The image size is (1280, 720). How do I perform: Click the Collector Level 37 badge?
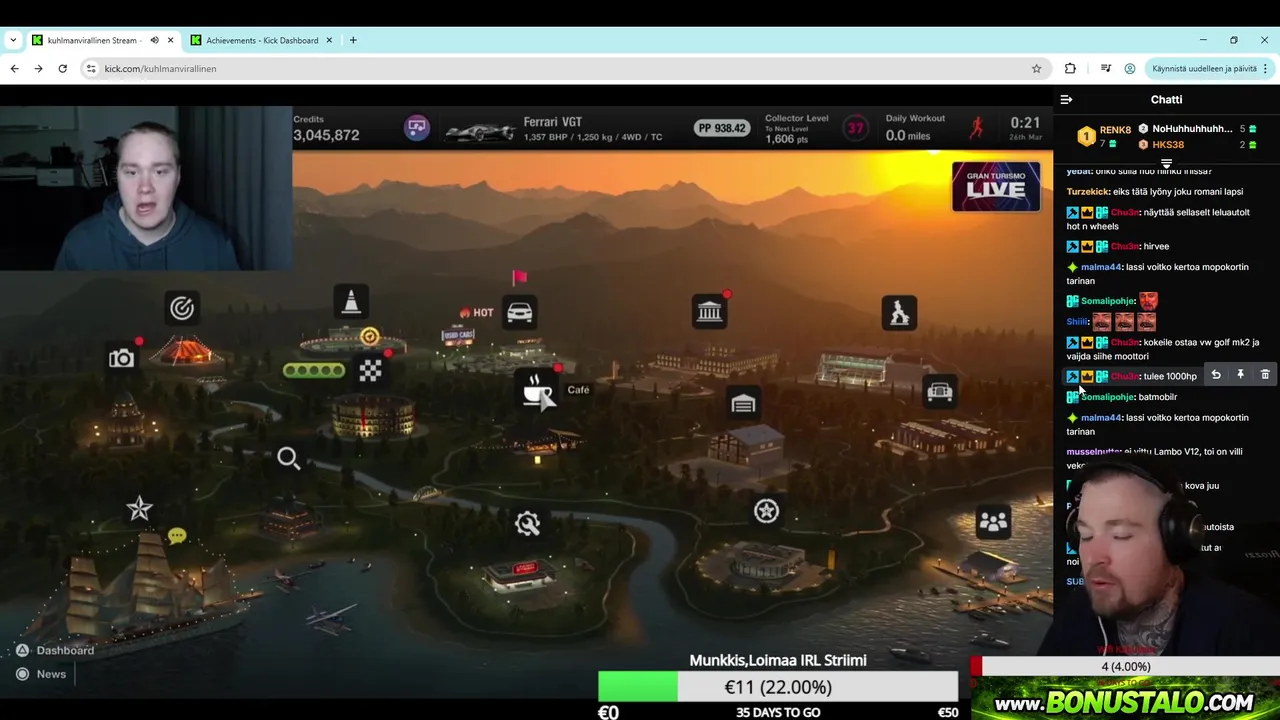click(x=855, y=128)
